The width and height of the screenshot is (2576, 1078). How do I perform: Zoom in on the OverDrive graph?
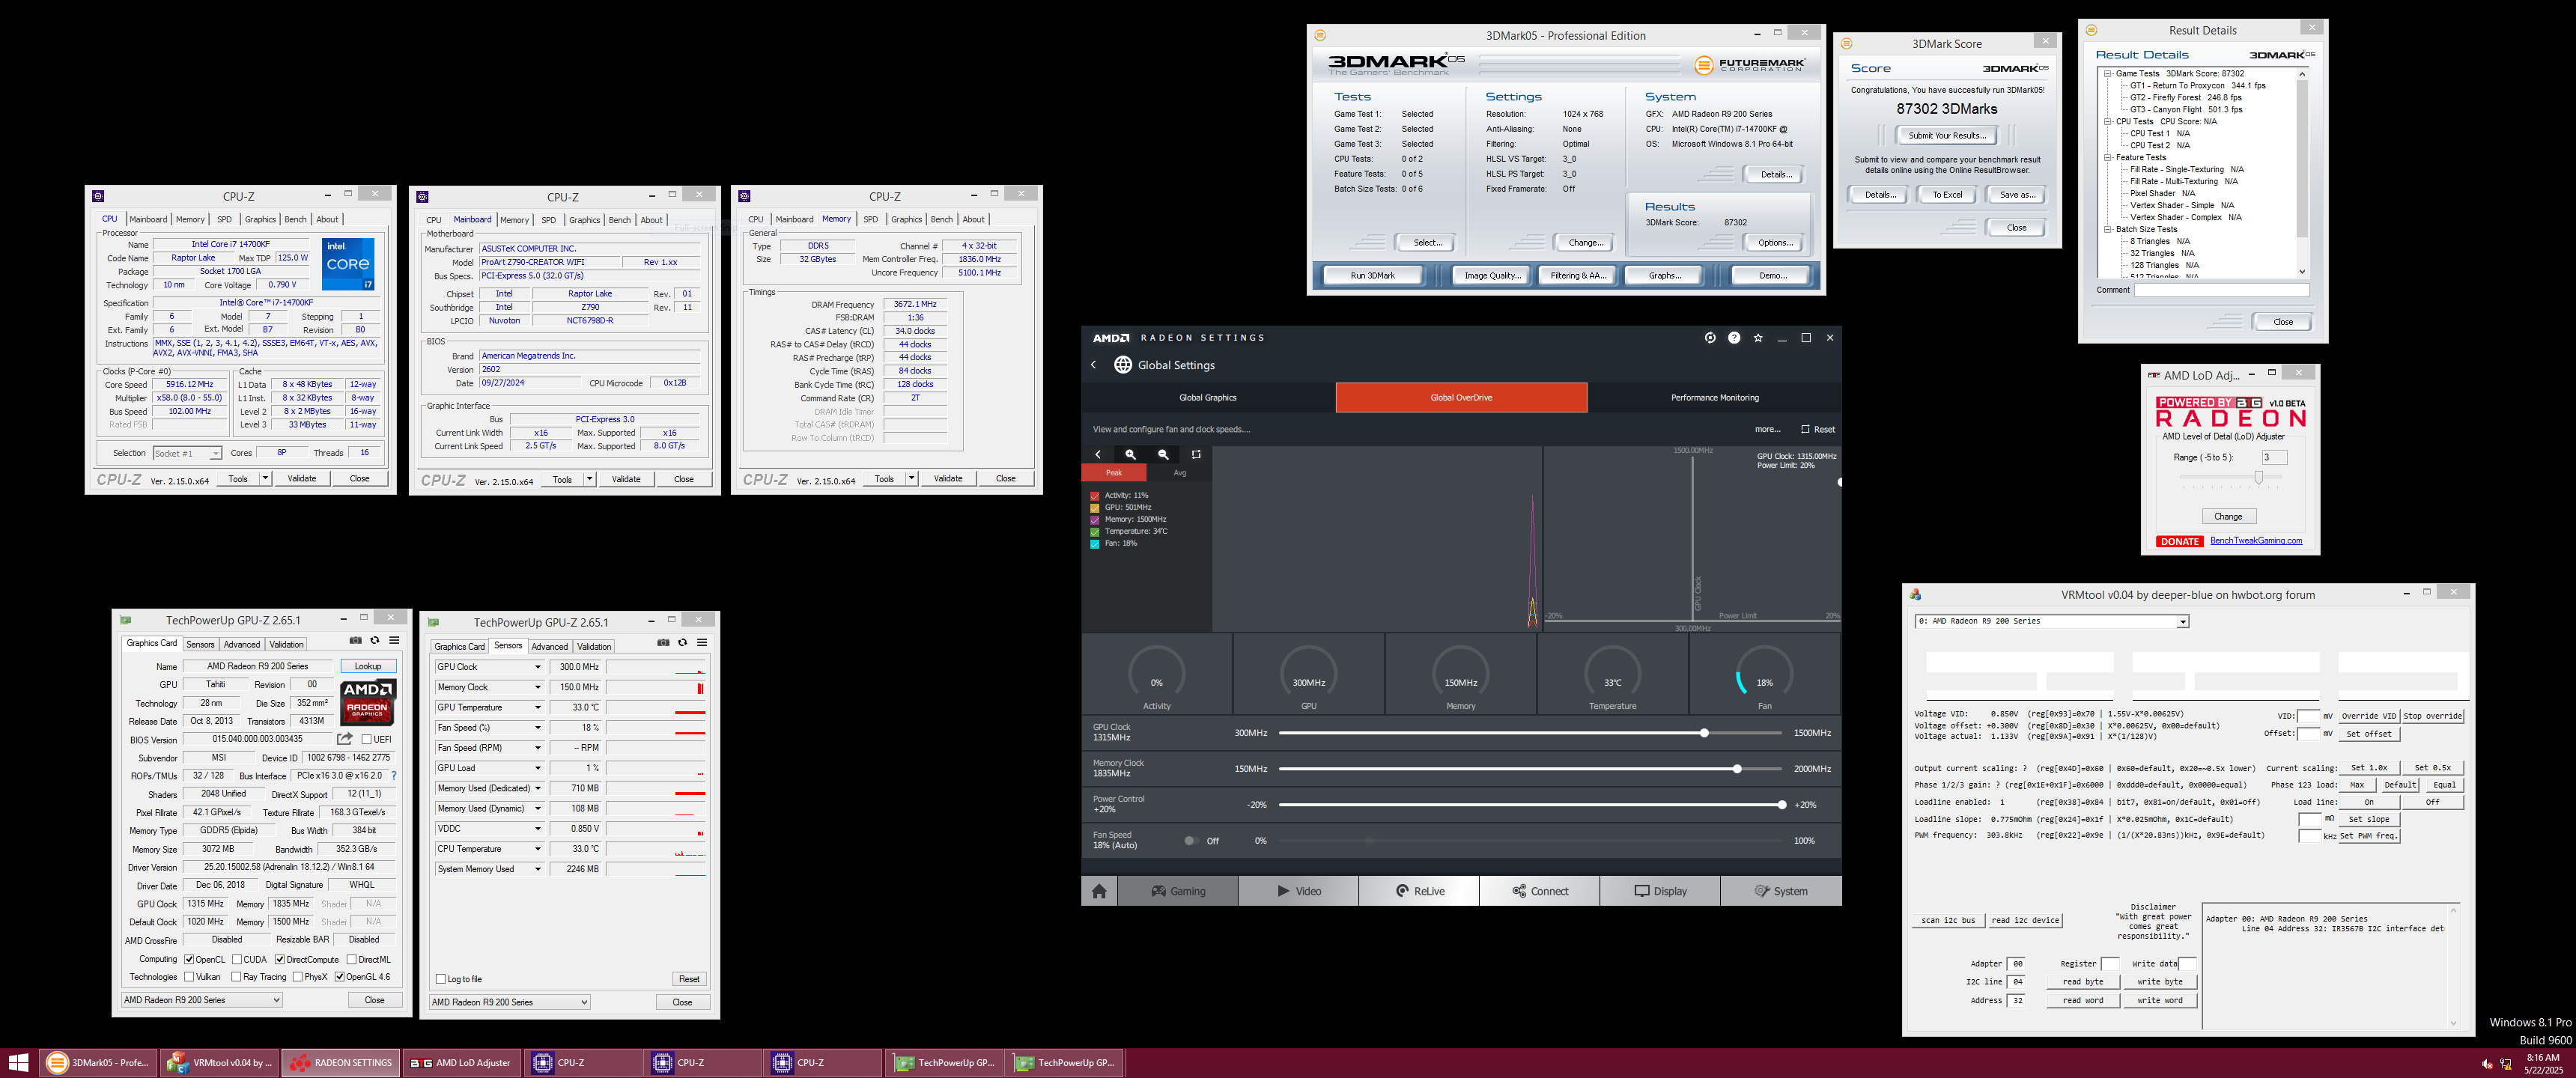tap(1130, 454)
